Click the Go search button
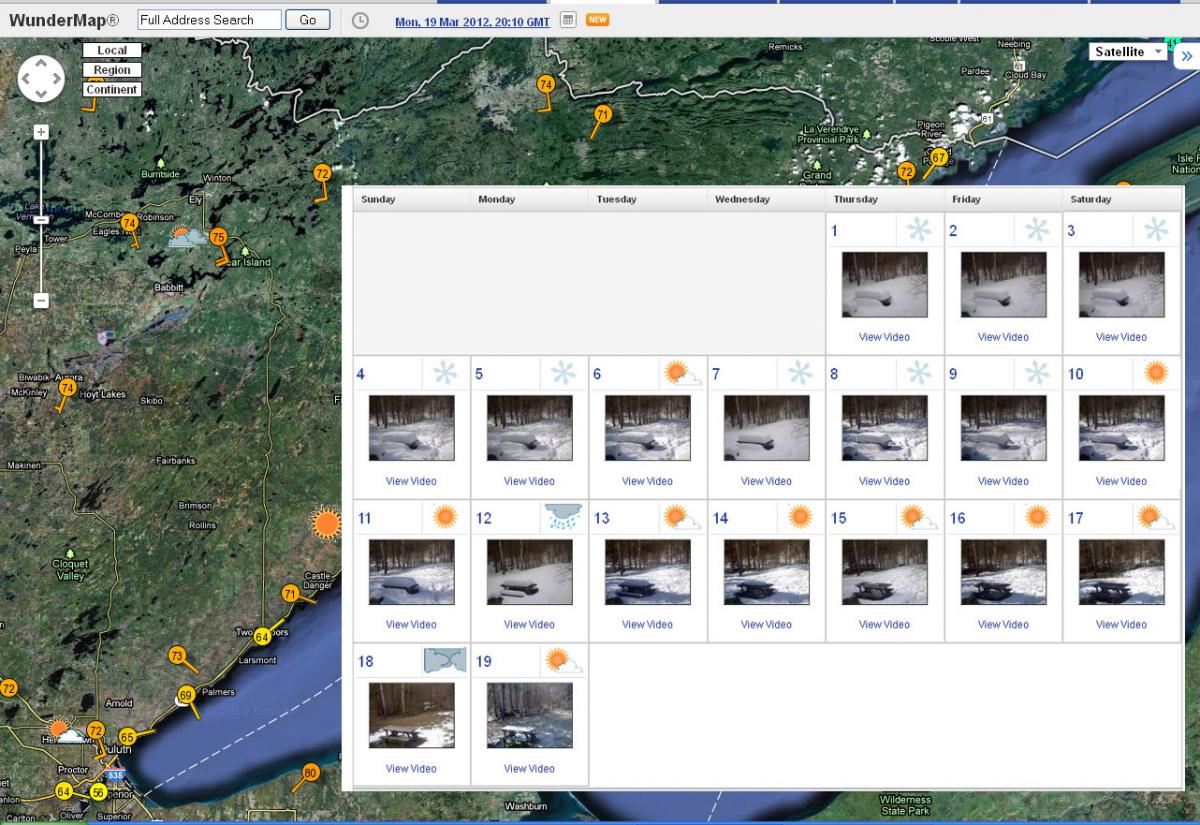The width and height of the screenshot is (1200, 825). coord(308,20)
